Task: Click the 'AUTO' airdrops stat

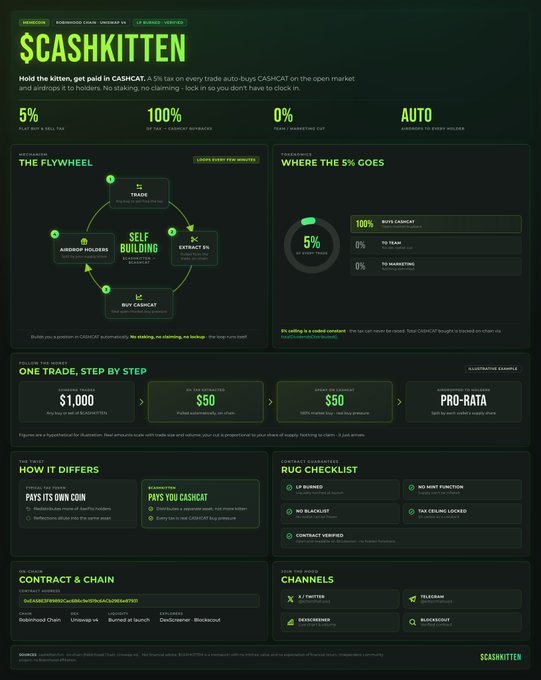Action: [416, 115]
